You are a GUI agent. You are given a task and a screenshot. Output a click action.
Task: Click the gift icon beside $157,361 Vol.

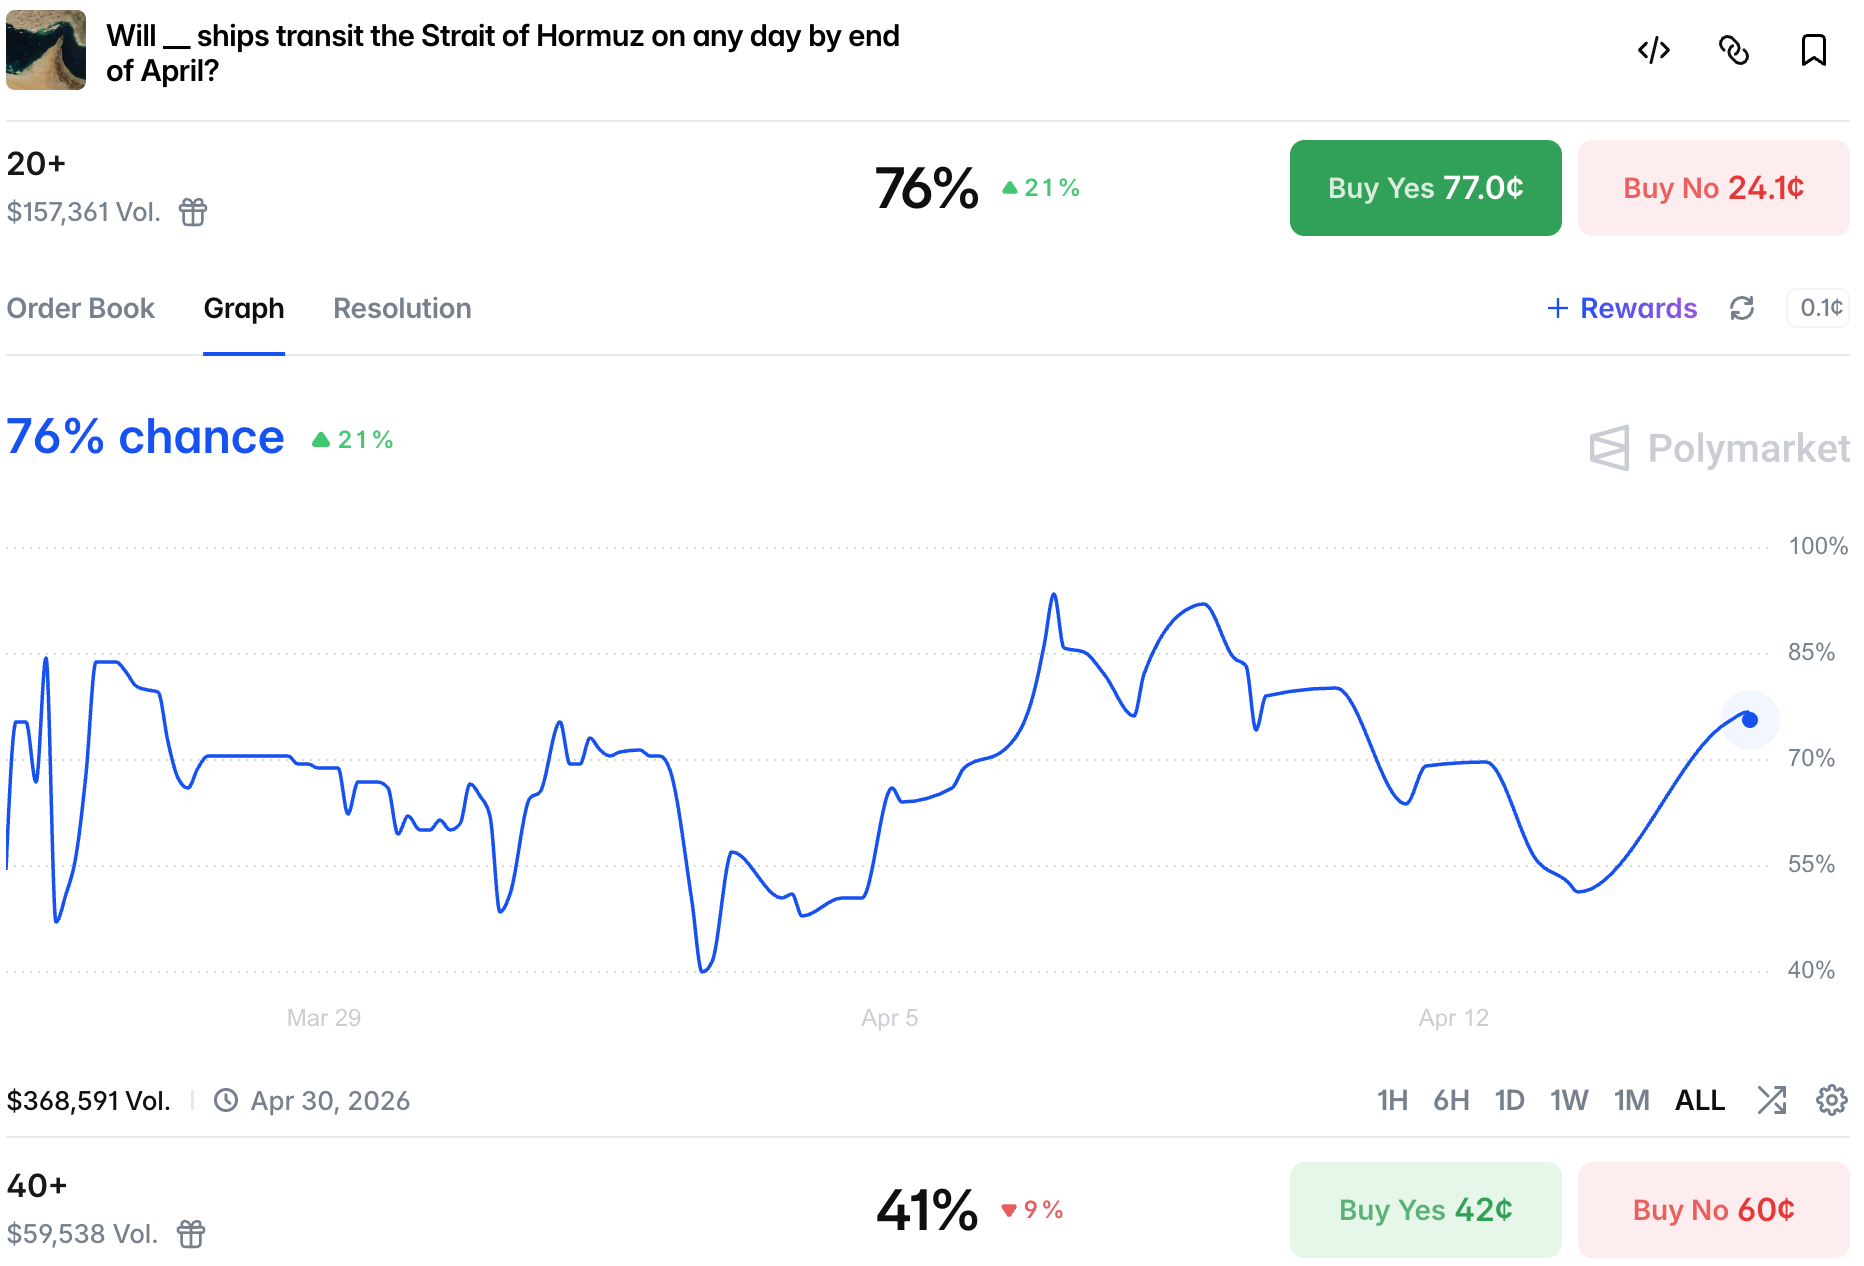pos(193,212)
